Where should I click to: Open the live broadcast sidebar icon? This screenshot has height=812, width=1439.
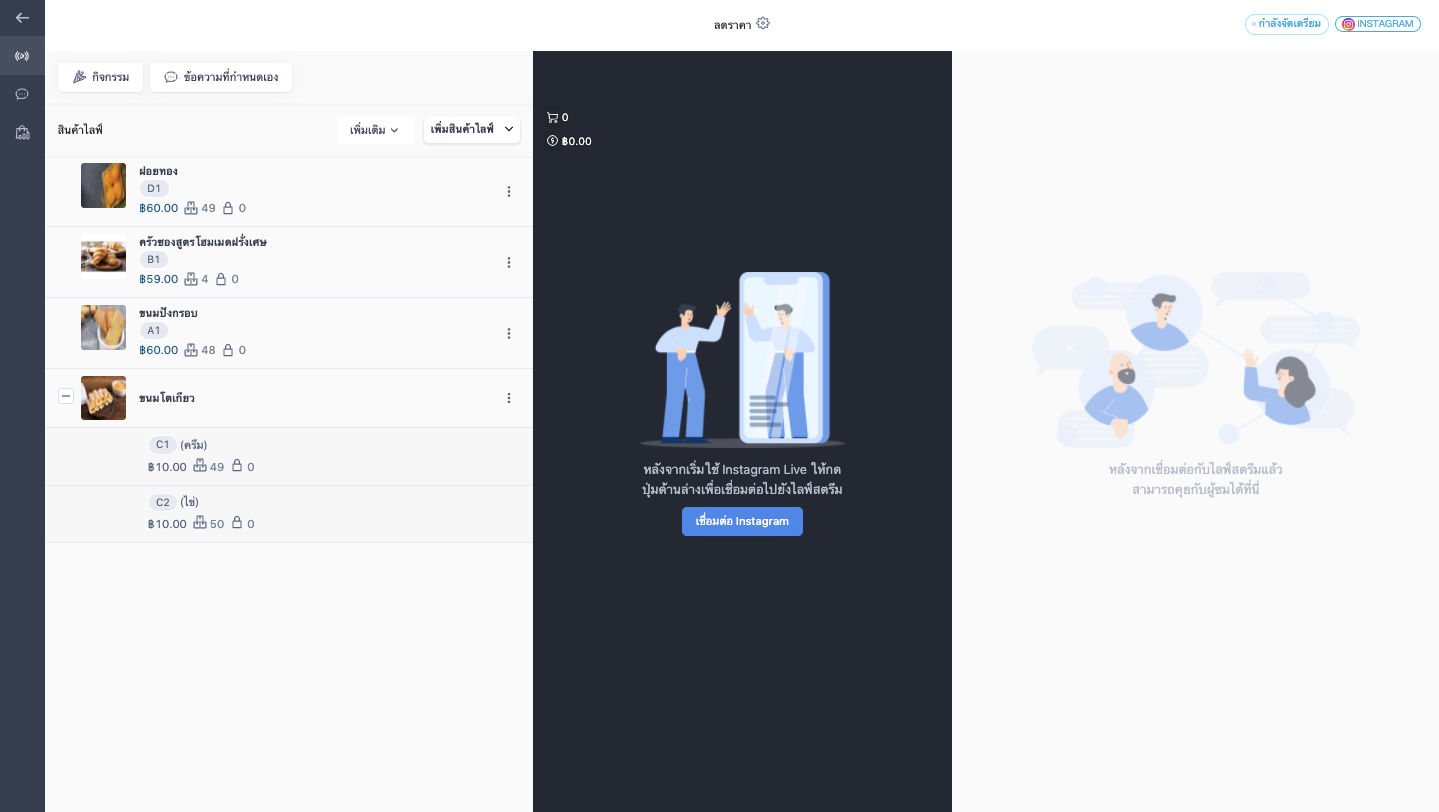click(22, 56)
